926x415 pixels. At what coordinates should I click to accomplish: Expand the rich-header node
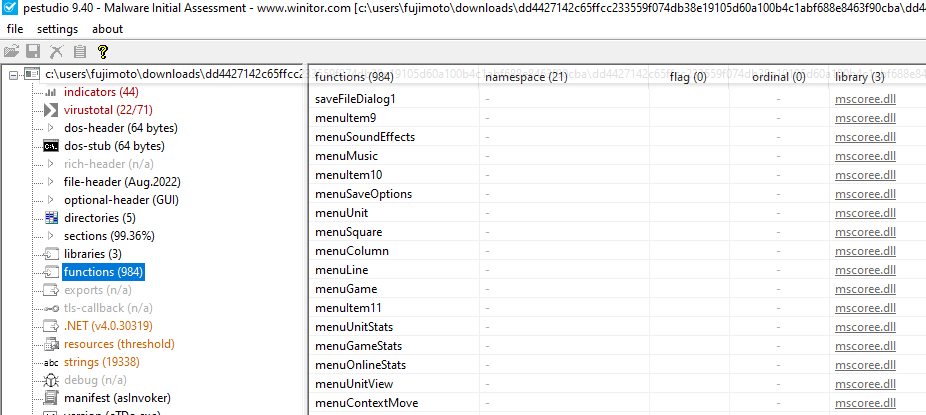[x=51, y=164]
